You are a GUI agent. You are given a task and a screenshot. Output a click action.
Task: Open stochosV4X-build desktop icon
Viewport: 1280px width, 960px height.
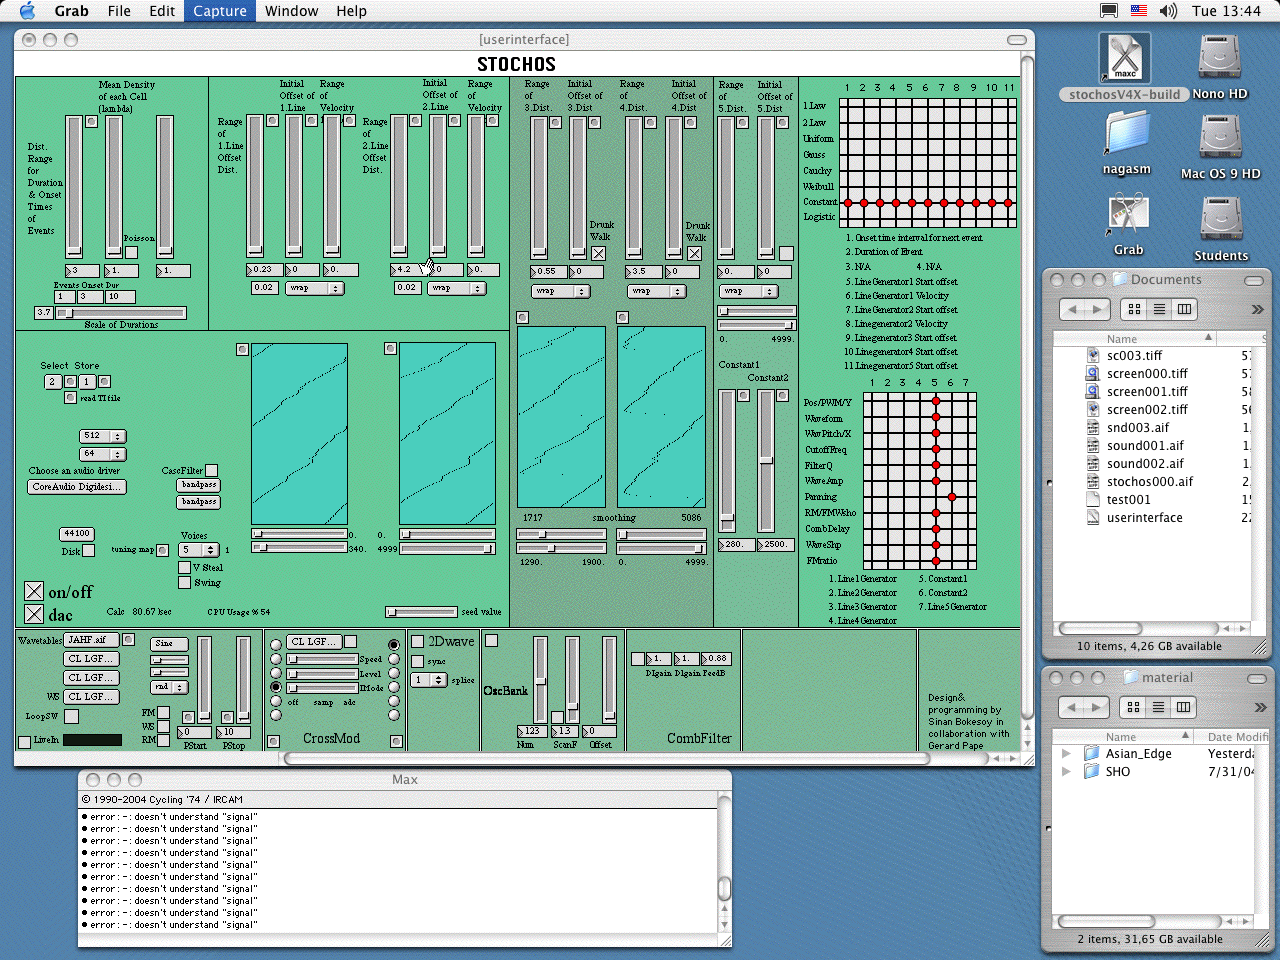1125,58
